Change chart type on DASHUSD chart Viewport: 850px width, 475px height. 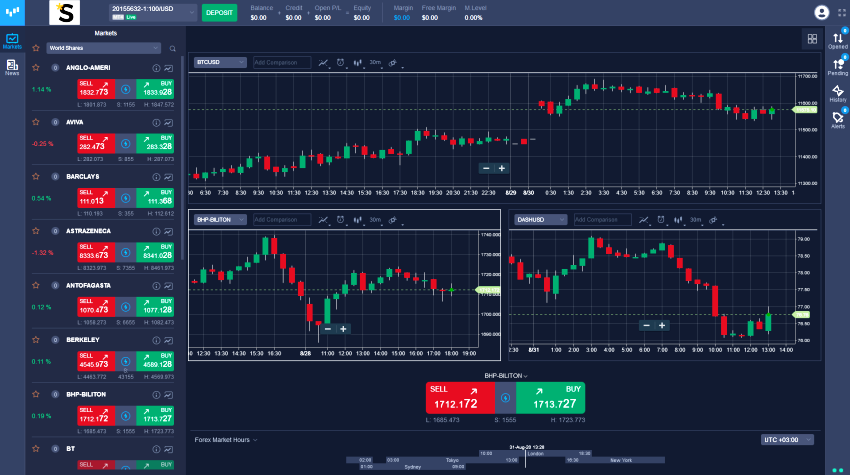click(x=678, y=220)
